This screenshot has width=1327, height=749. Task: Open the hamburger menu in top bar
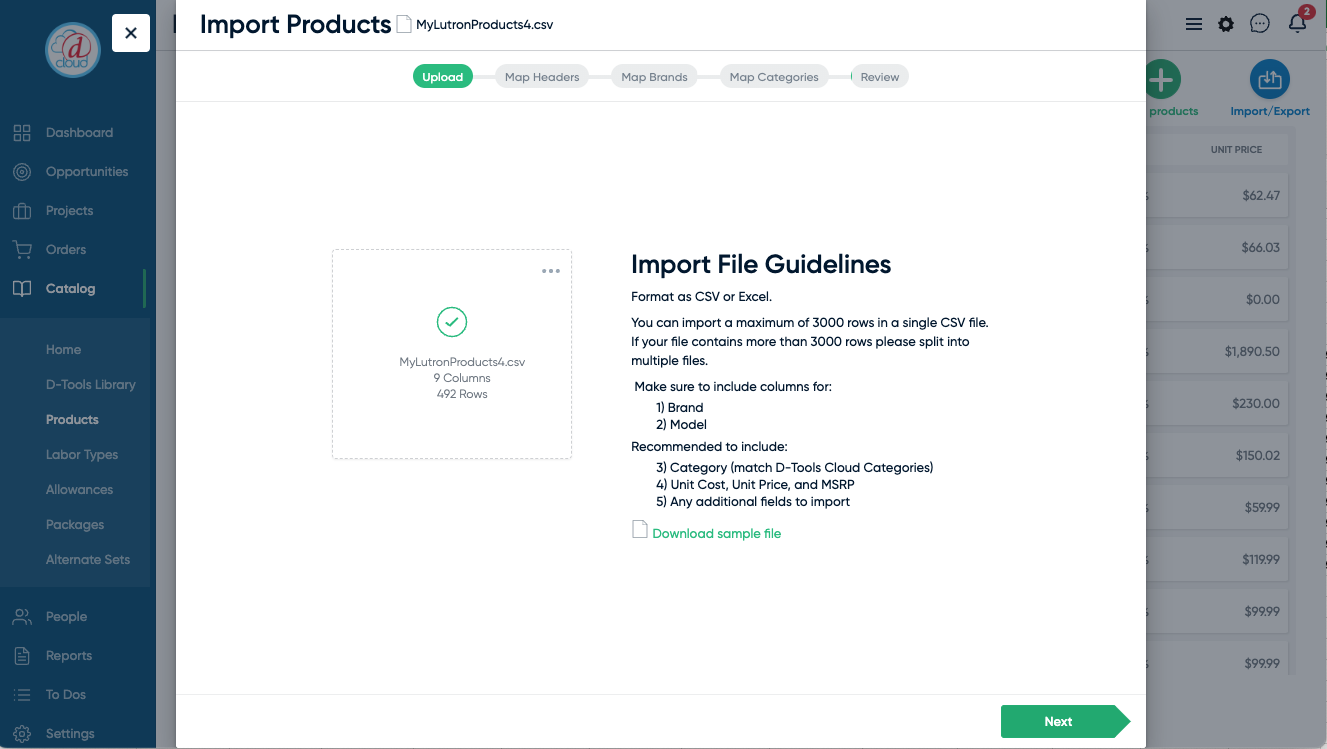pyautogui.click(x=1194, y=24)
